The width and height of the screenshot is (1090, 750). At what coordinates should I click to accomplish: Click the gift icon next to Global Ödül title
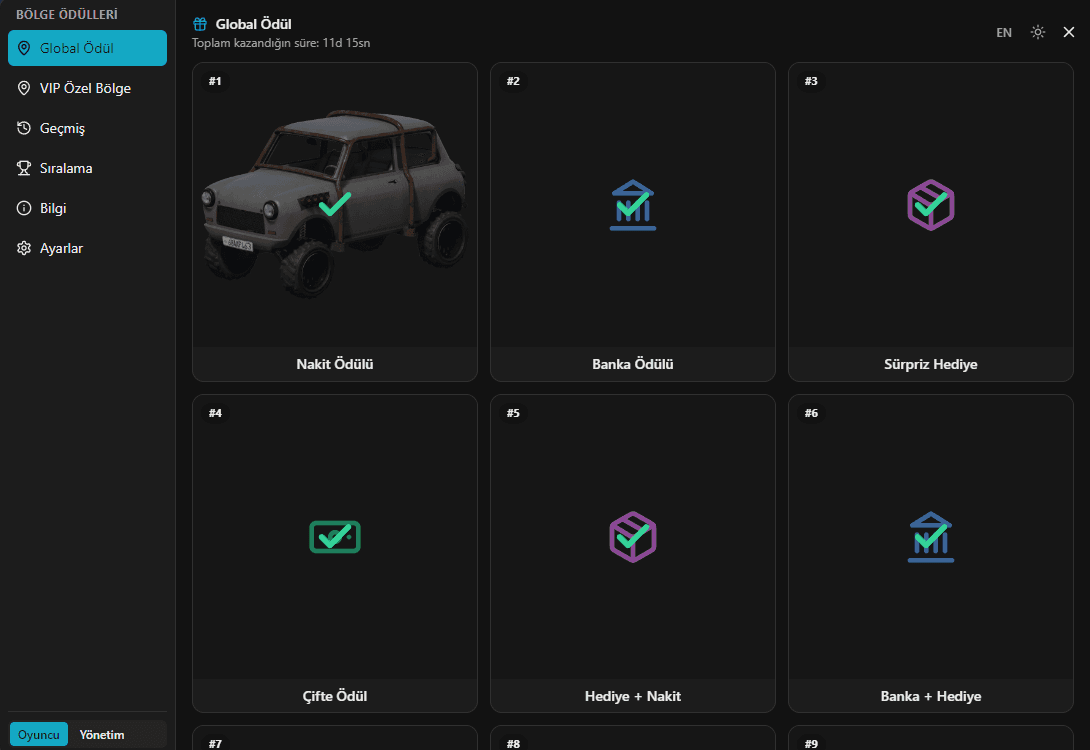tap(200, 24)
